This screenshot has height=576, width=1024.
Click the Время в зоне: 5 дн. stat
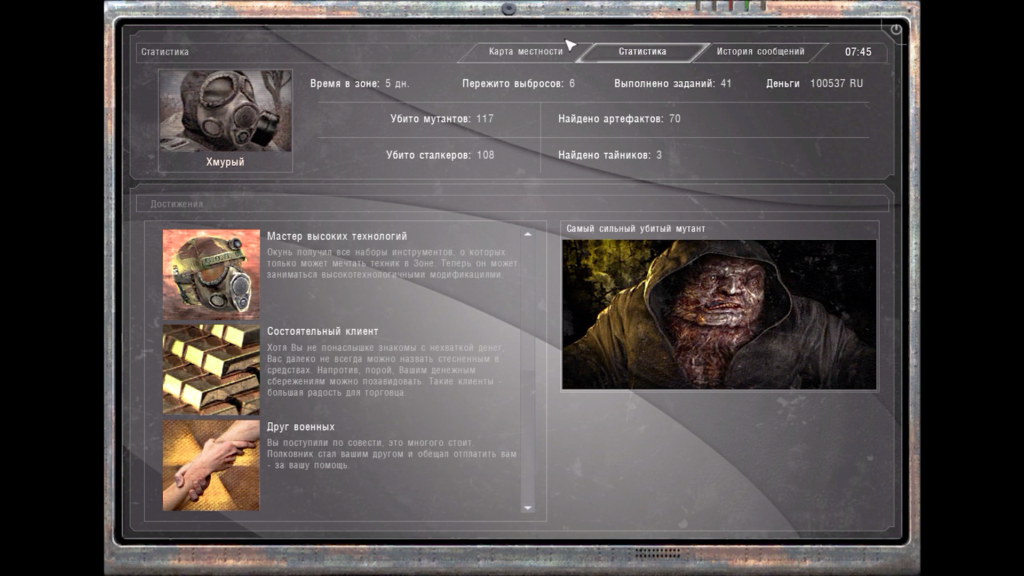(360, 84)
